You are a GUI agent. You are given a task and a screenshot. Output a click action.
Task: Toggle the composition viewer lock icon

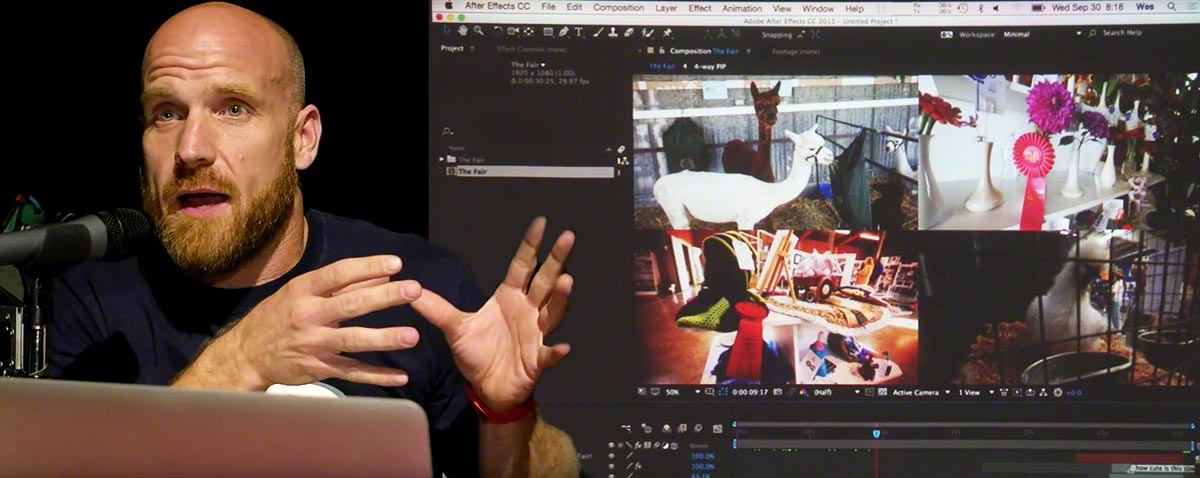pyautogui.click(x=662, y=50)
